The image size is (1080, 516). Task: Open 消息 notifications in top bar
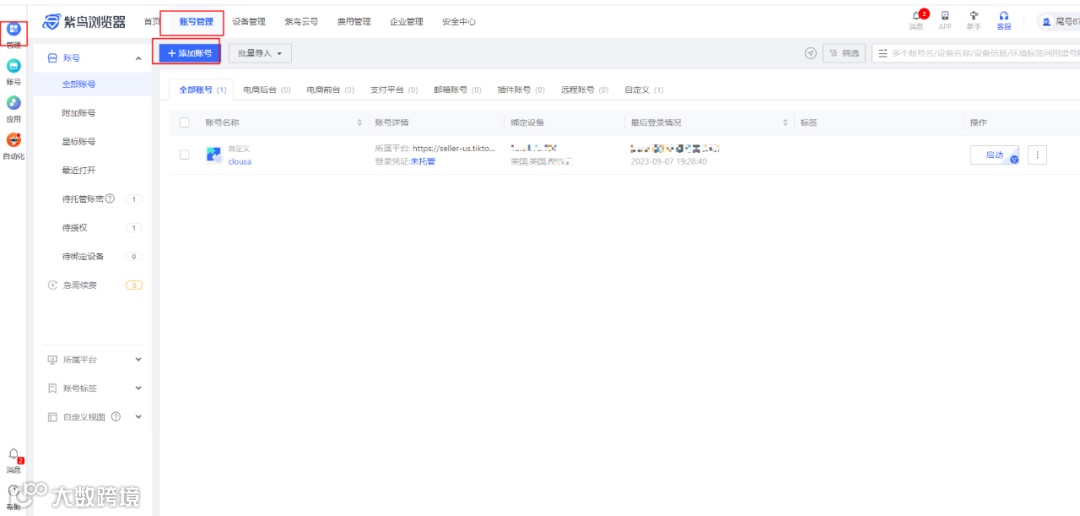tap(916, 20)
